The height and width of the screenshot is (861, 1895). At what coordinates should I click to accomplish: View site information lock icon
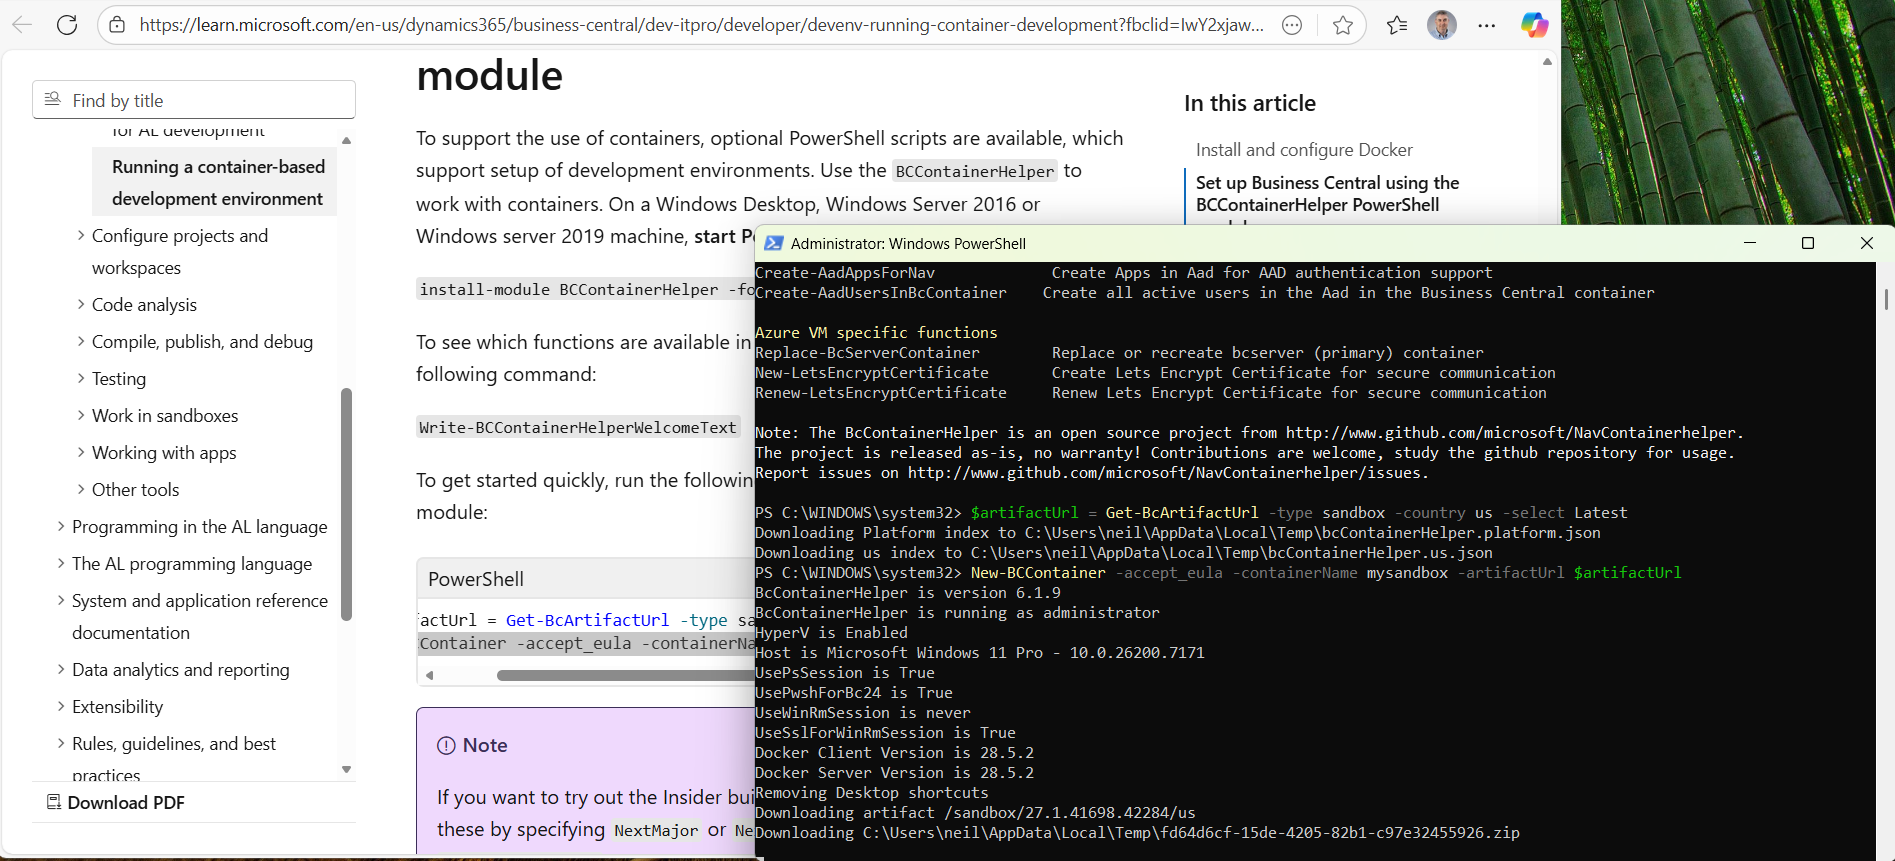click(117, 25)
